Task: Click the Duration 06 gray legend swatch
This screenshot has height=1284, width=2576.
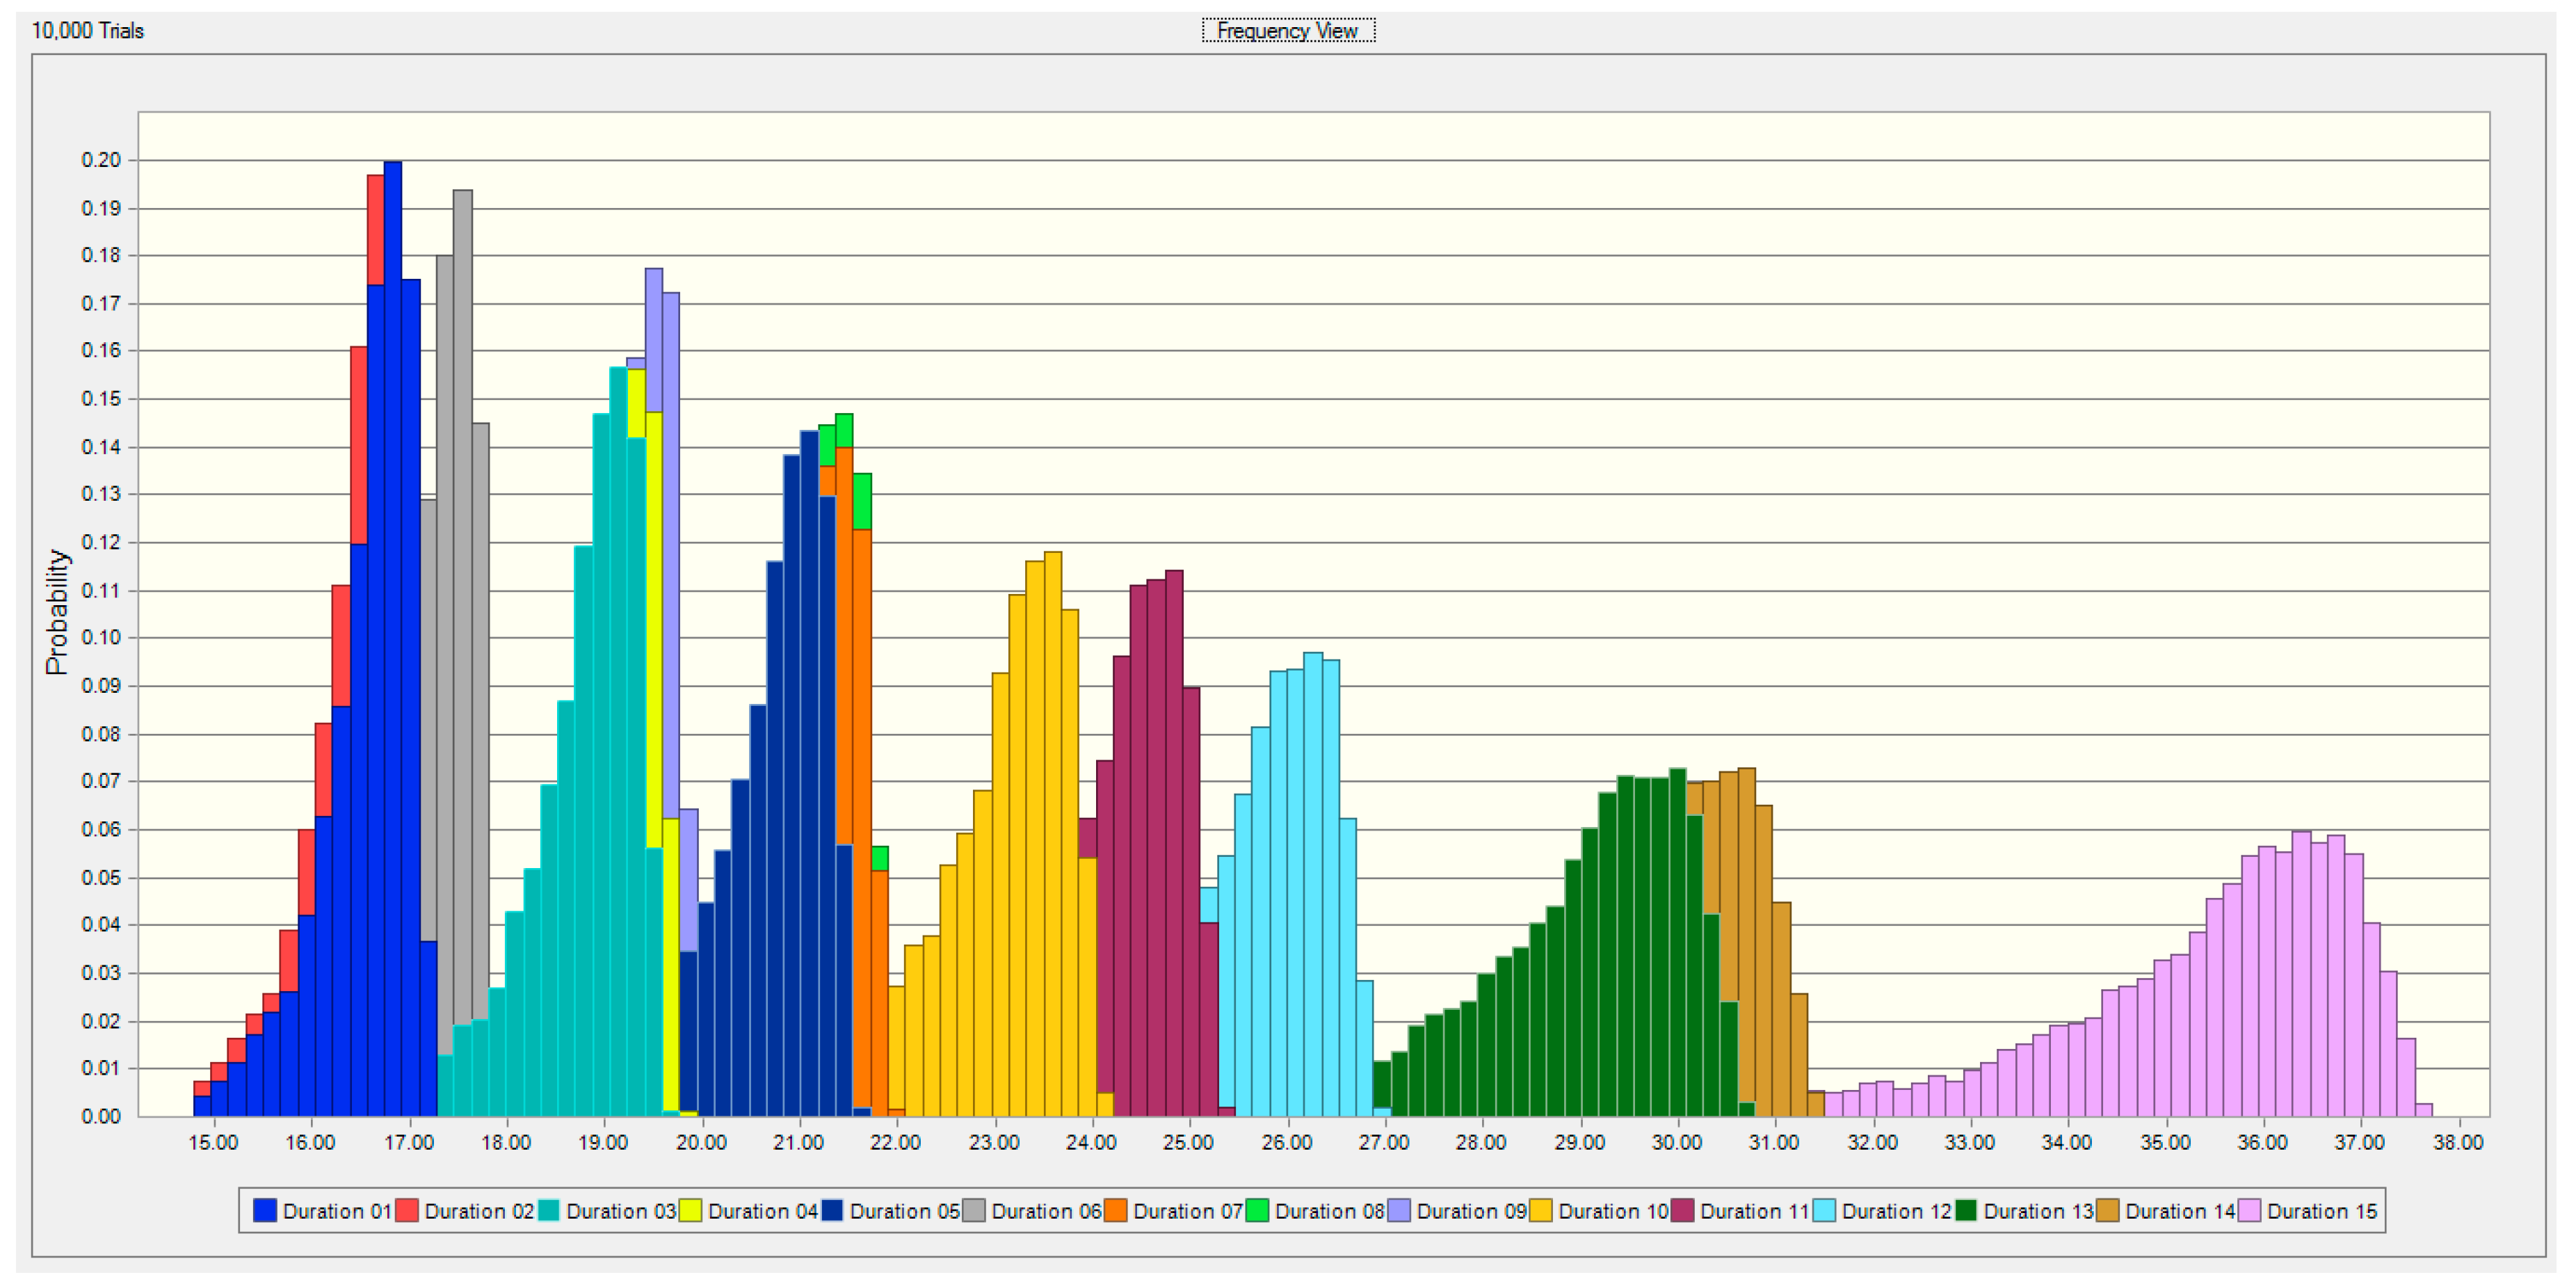Action: pos(974,1211)
